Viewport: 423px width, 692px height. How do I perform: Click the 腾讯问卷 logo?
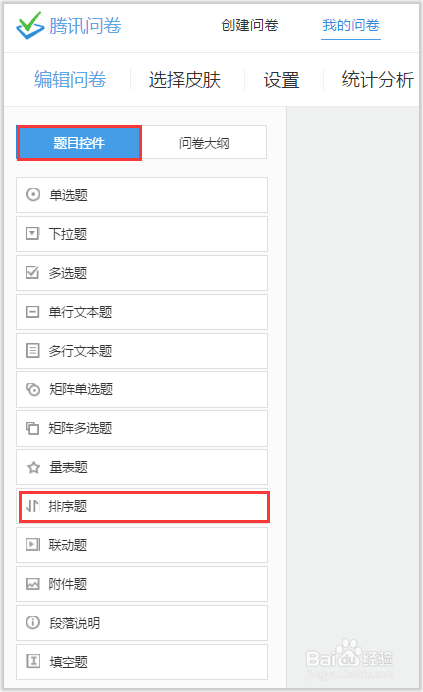click(x=68, y=25)
